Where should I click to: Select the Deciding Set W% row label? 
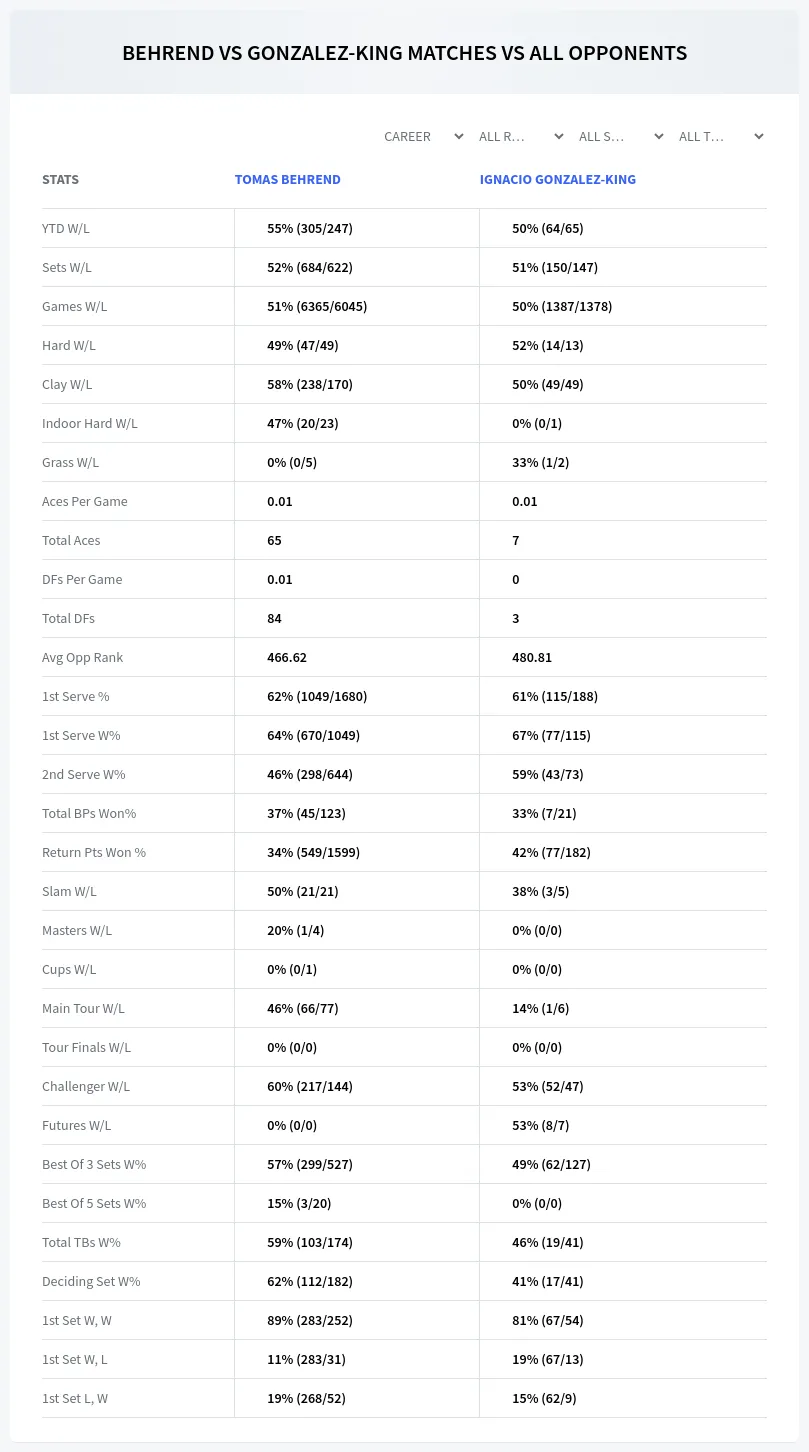point(91,1281)
